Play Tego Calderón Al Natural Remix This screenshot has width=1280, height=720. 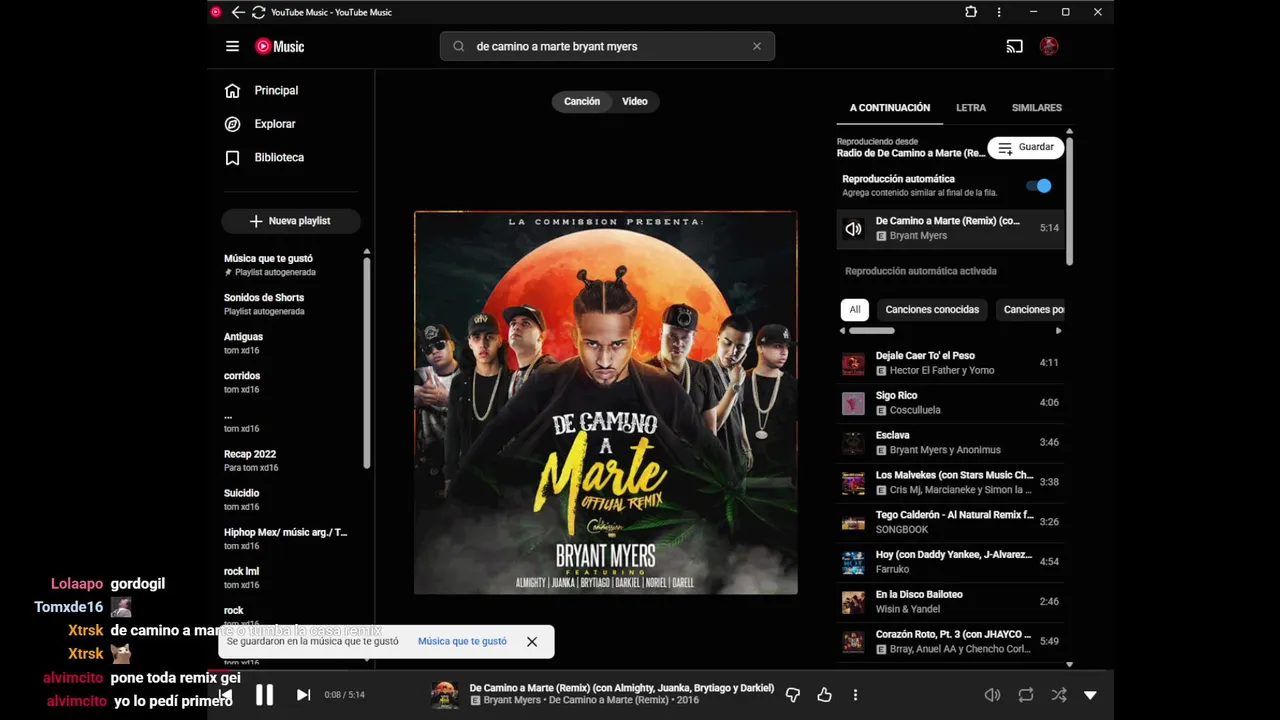950,522
